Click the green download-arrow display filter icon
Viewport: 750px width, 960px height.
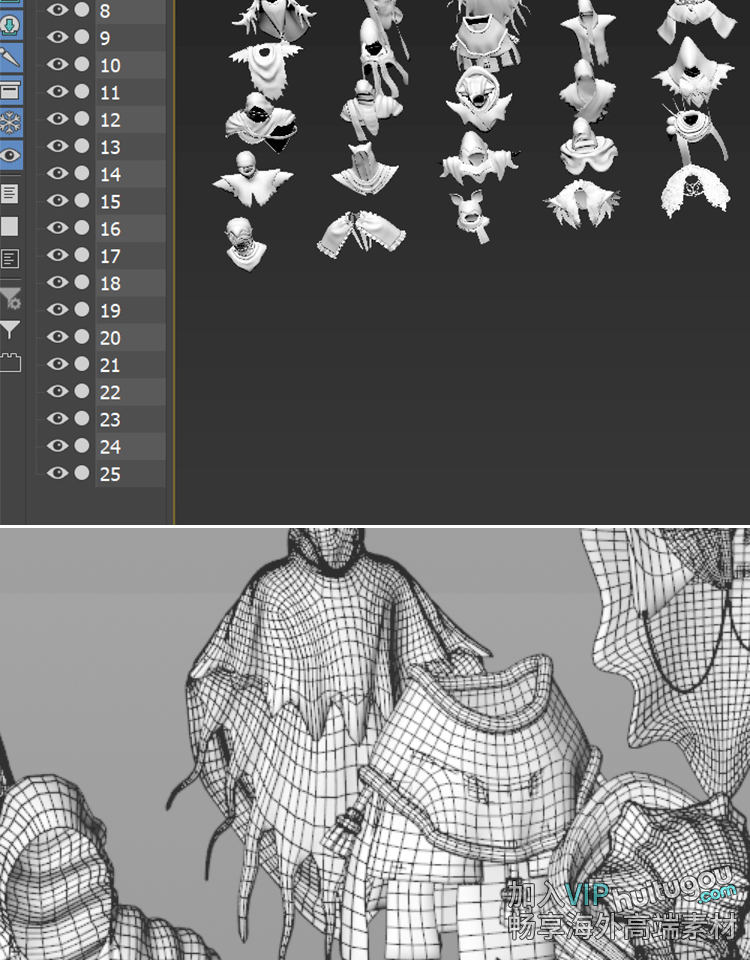point(10,26)
